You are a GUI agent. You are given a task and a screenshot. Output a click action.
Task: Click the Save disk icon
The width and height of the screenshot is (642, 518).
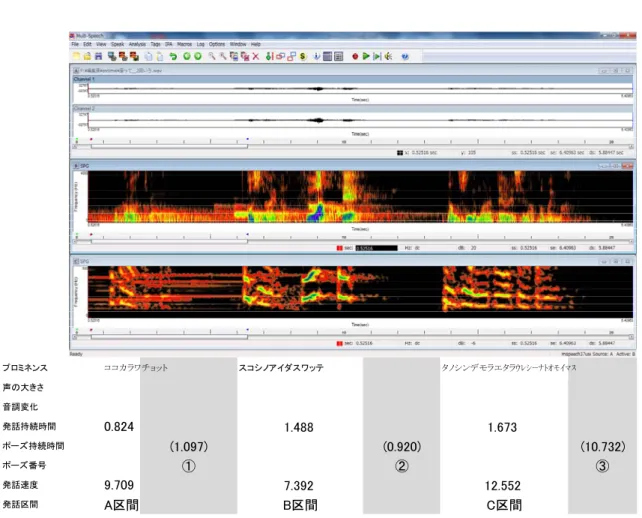(x=98, y=56)
